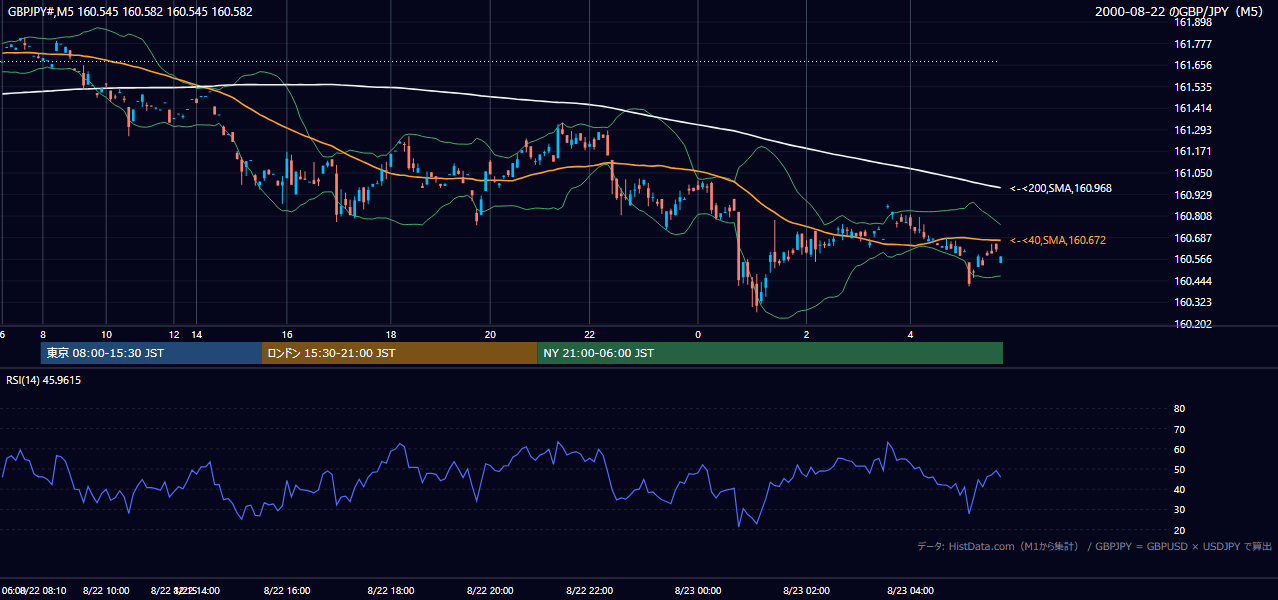Click price level 160.929 on the axis
Screen dimensions: 1278x600
pyautogui.click(x=1192, y=195)
